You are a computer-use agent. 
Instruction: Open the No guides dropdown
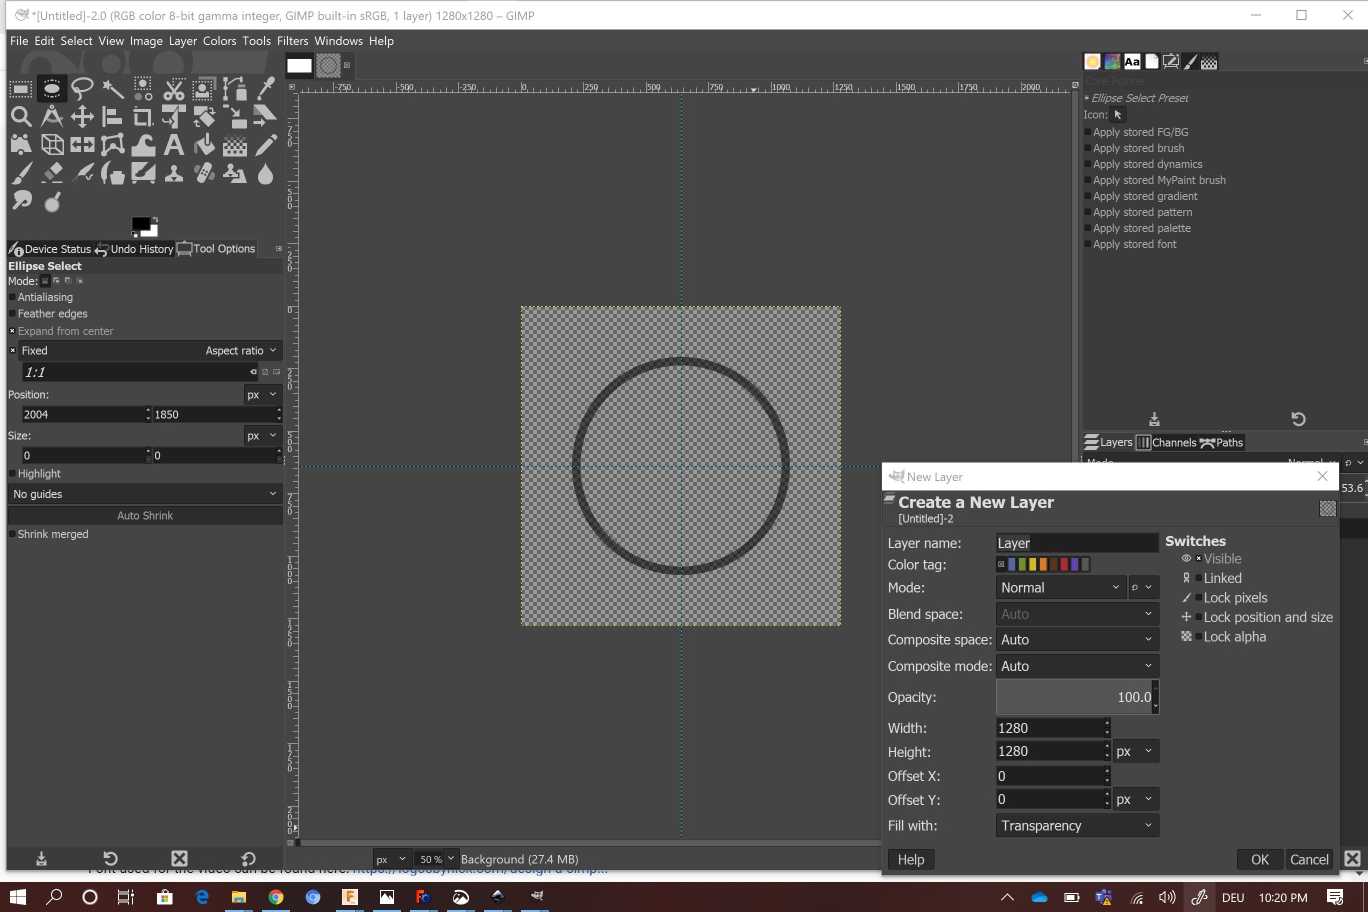coord(145,494)
